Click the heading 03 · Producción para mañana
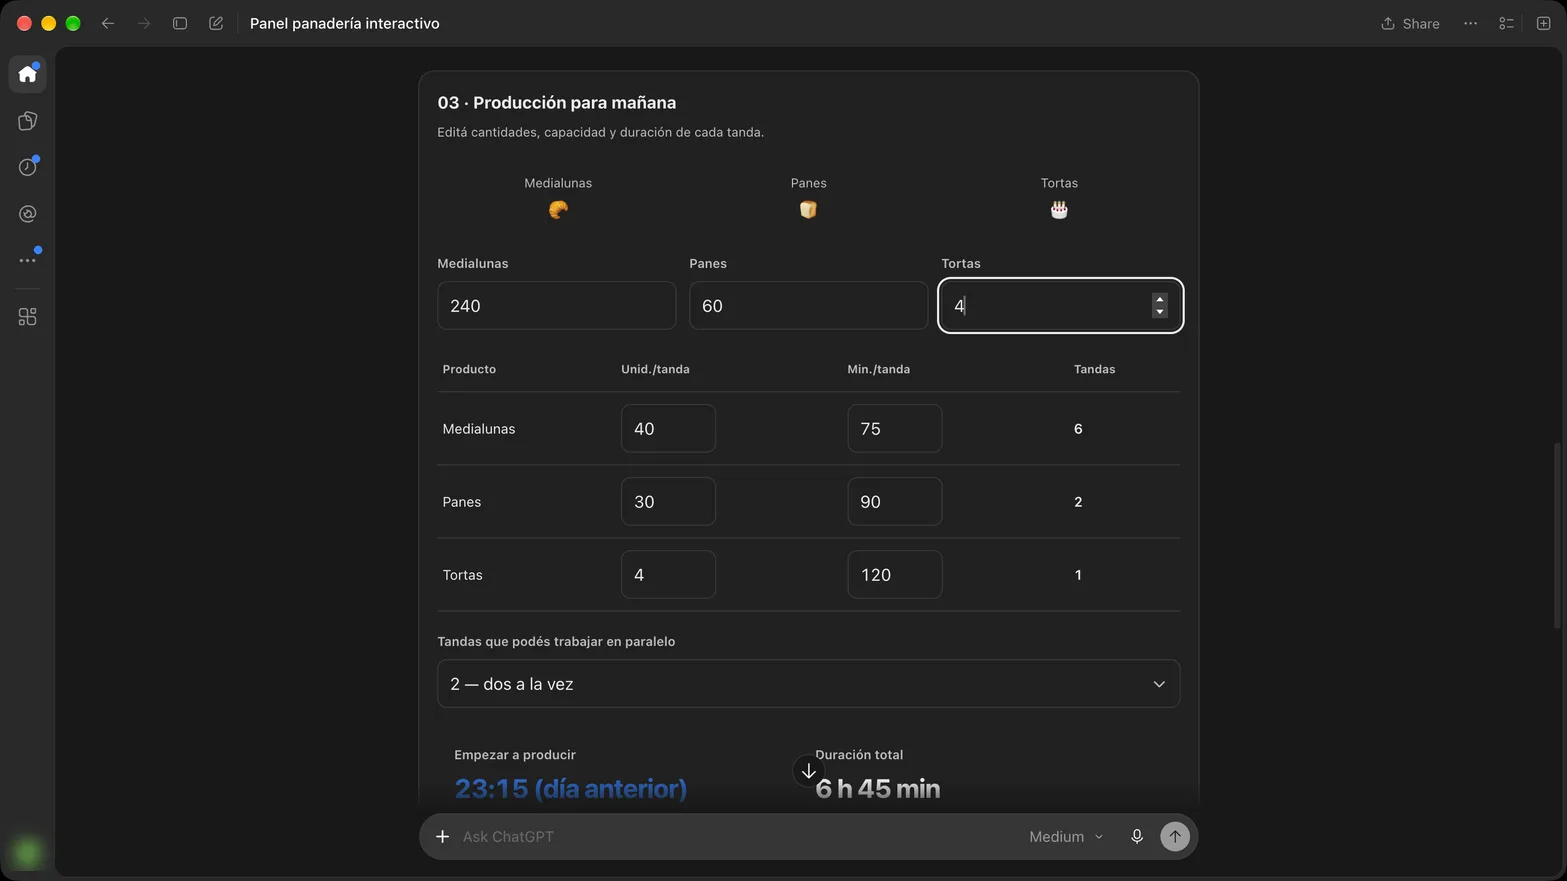Screen dimensions: 1567x881 556,102
